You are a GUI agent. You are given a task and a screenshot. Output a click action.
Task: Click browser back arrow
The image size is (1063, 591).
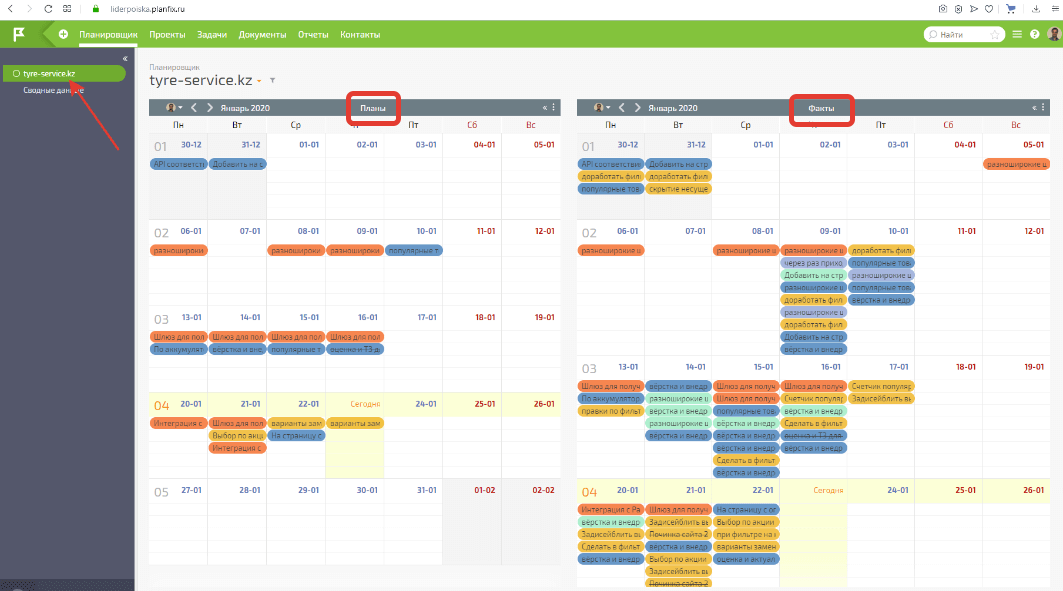tap(10, 9)
